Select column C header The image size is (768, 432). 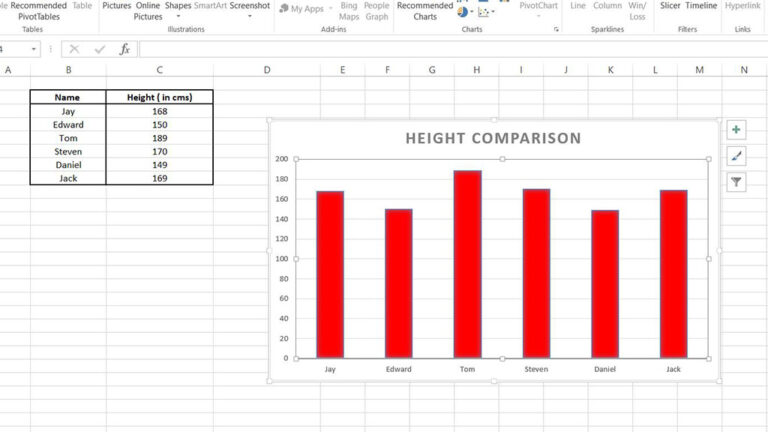coord(160,70)
